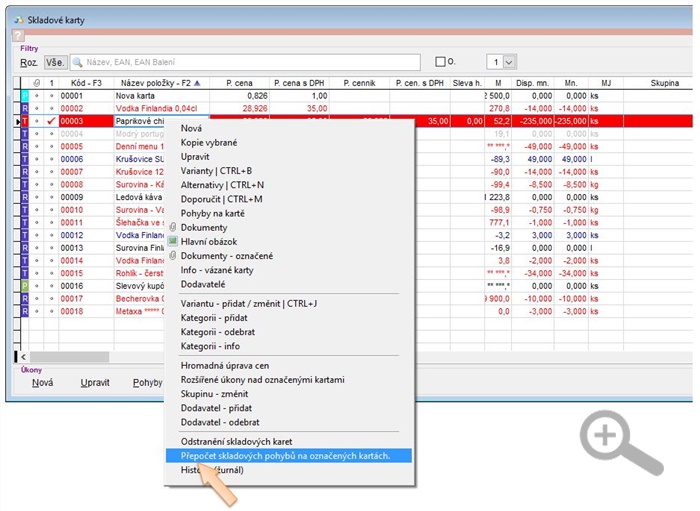Open Rozšířené úkony nad označenými kartami

pos(262,380)
